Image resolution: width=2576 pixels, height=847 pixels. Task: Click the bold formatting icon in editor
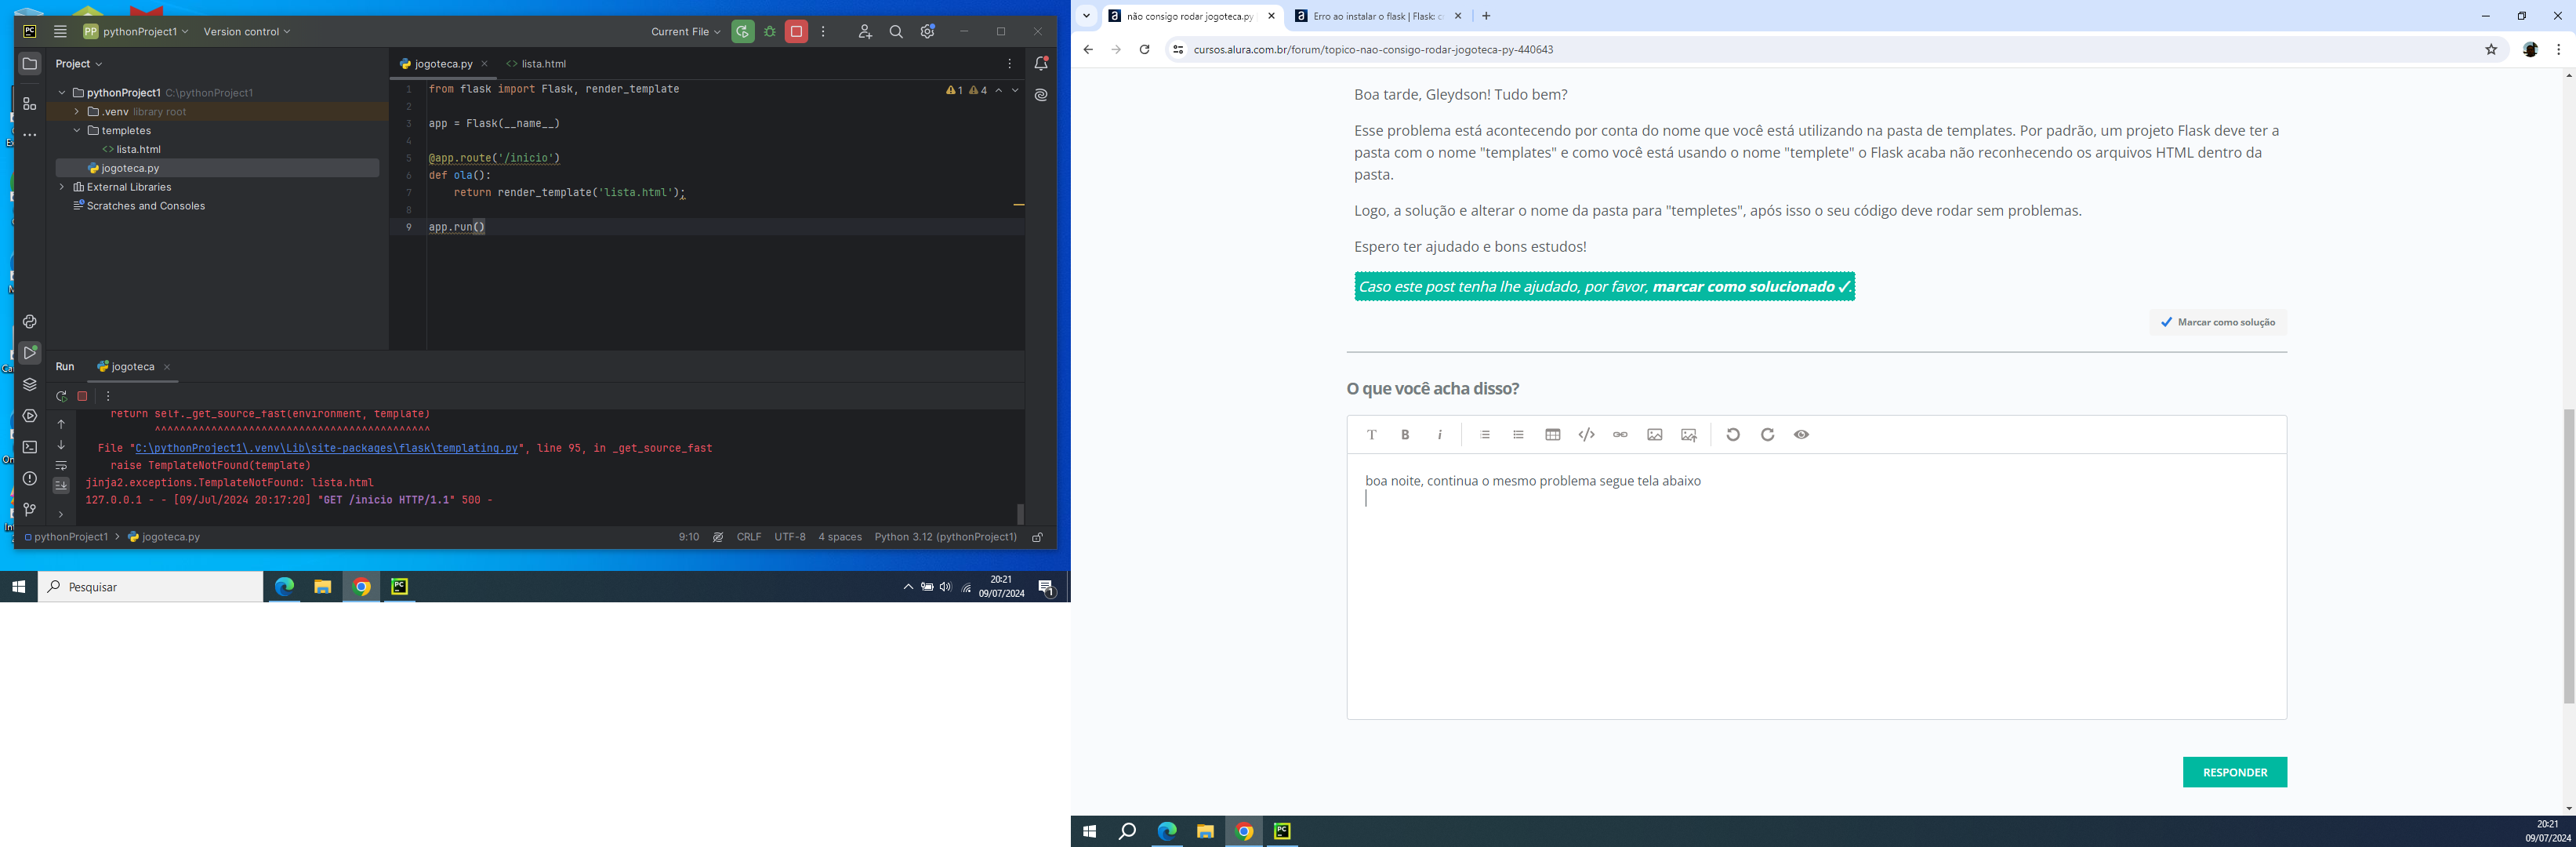pyautogui.click(x=1405, y=434)
